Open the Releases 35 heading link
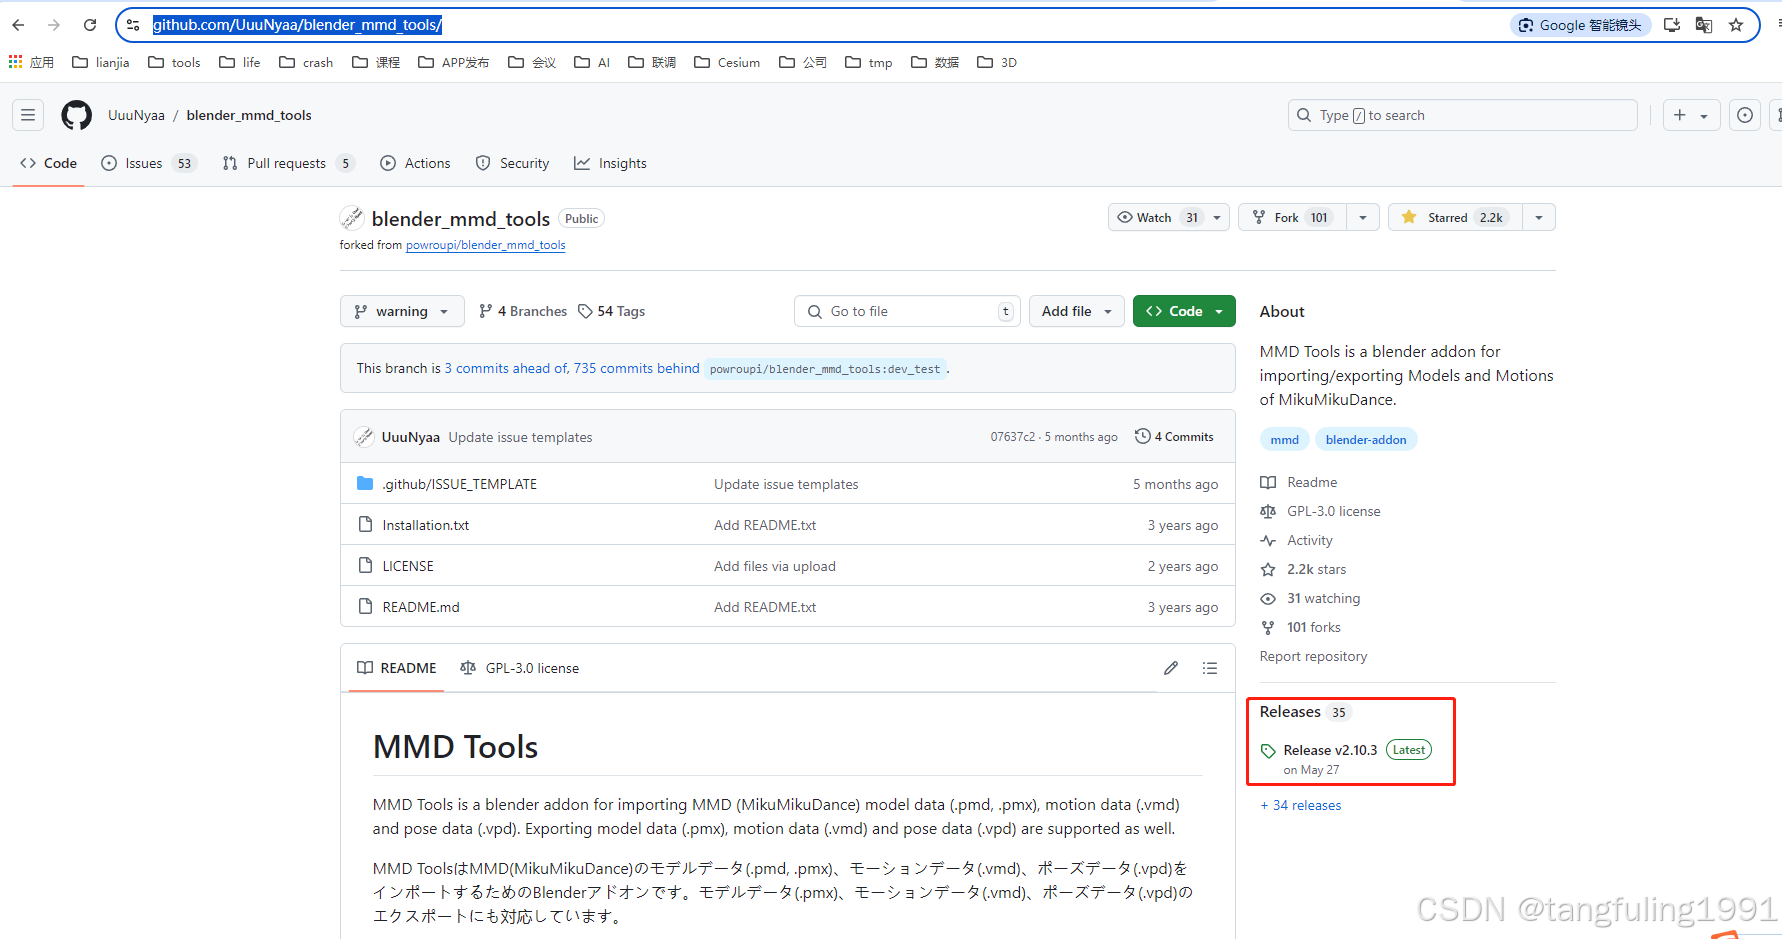This screenshot has height=939, width=1782. [x=1305, y=712]
